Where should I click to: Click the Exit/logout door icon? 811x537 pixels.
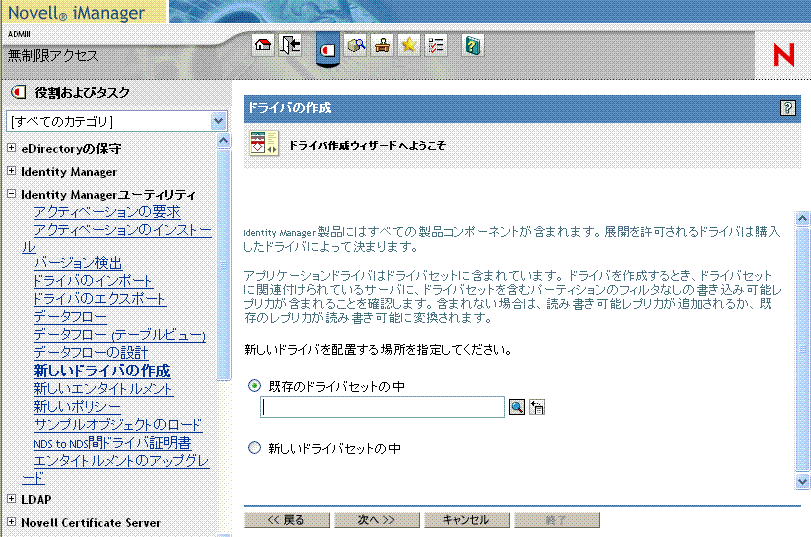point(290,46)
